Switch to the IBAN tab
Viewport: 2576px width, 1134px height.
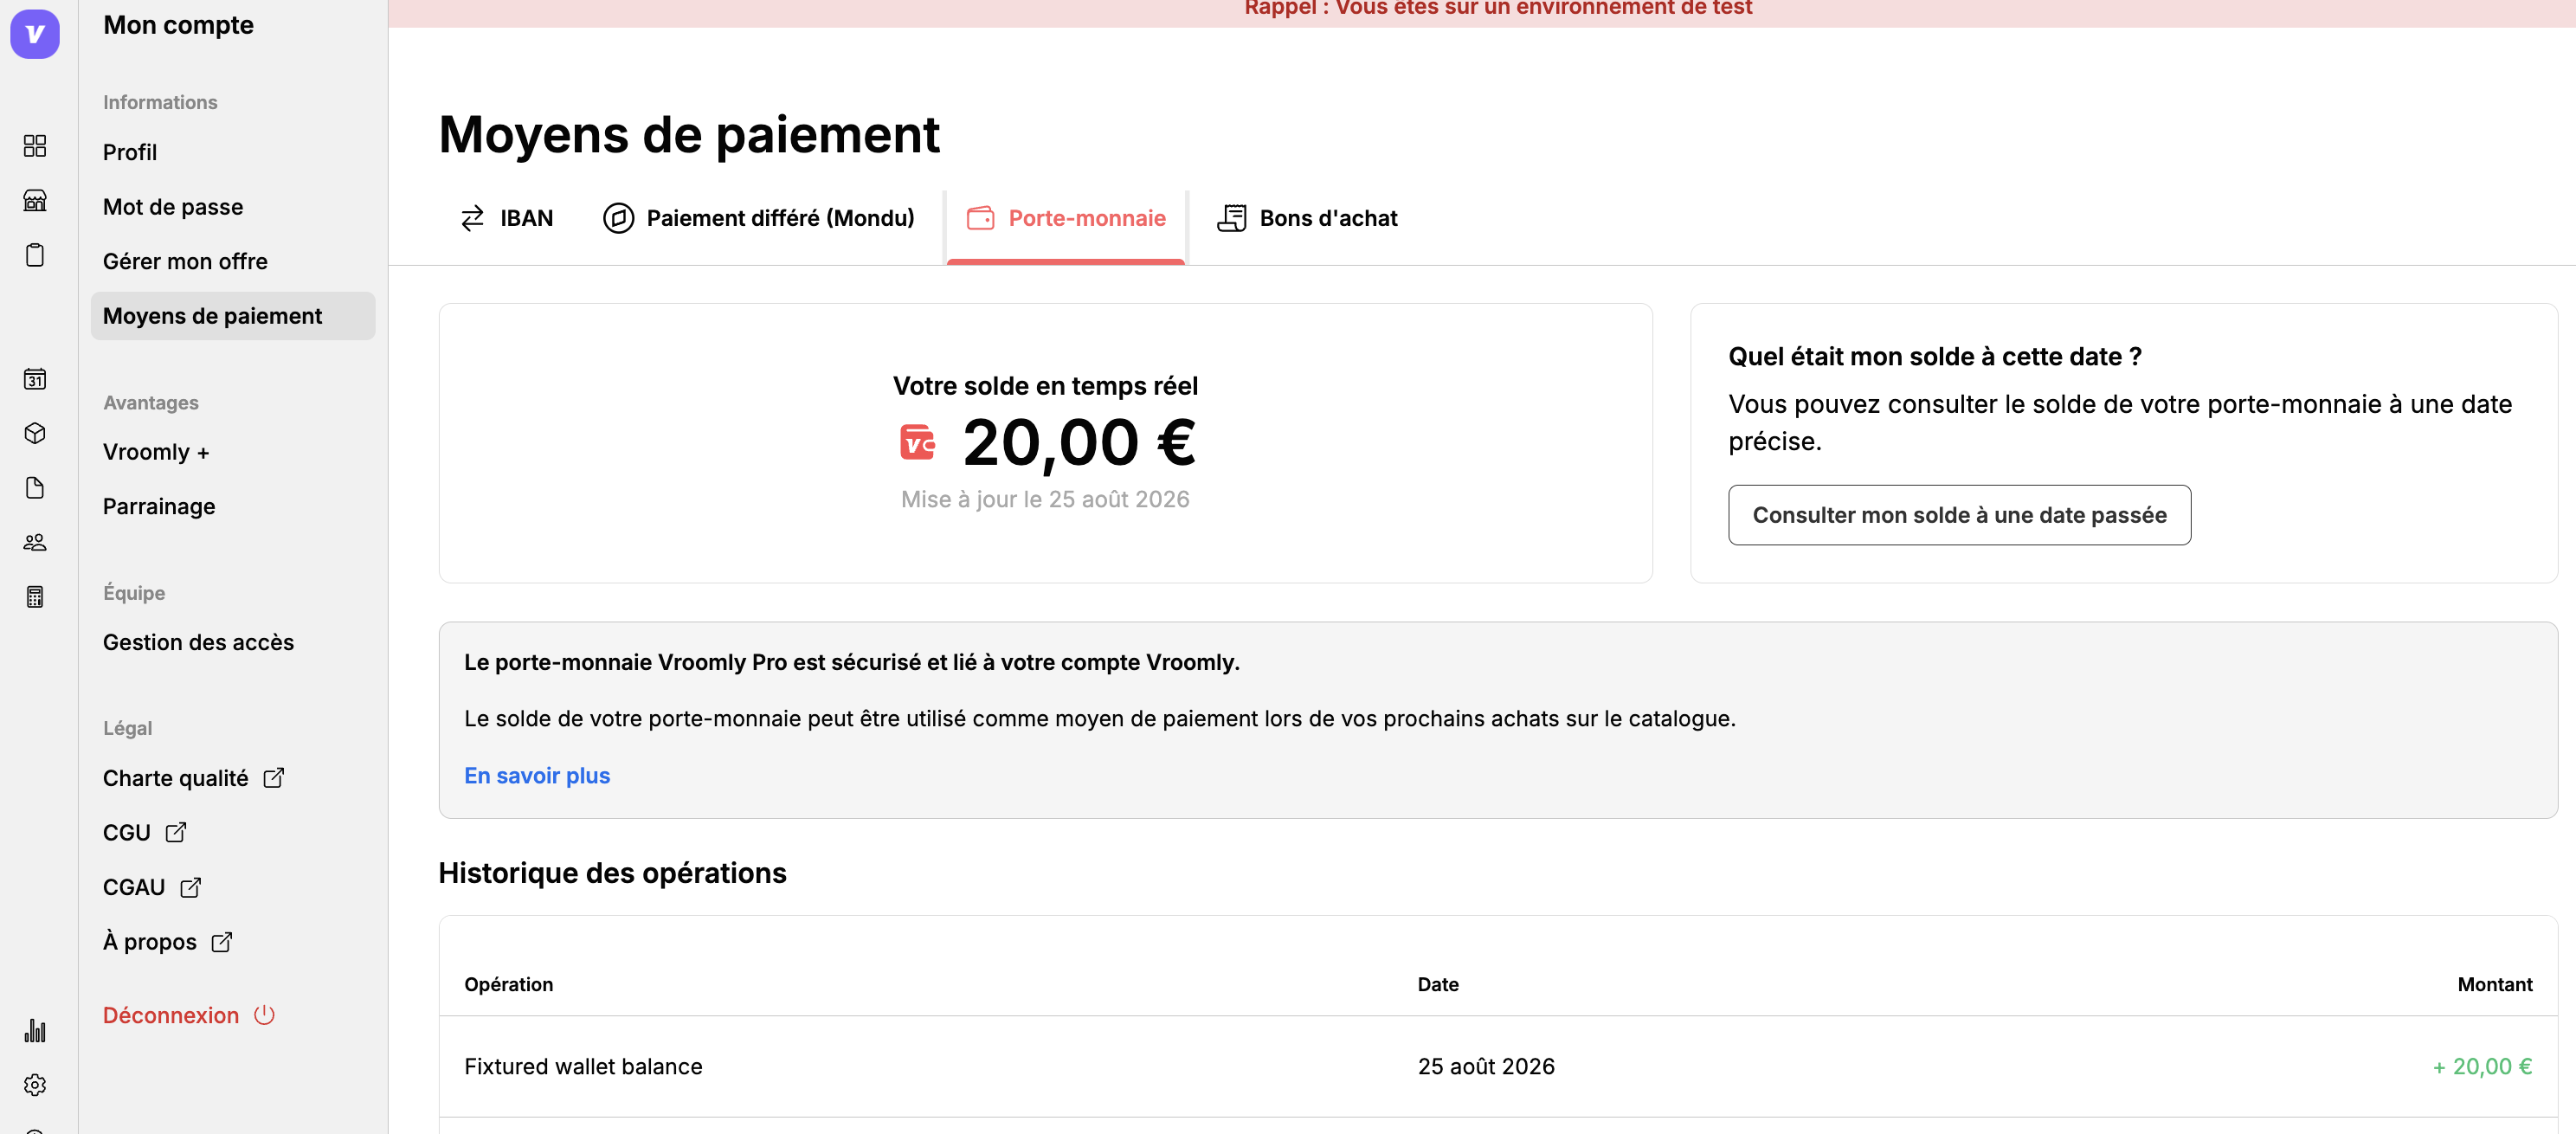point(506,218)
